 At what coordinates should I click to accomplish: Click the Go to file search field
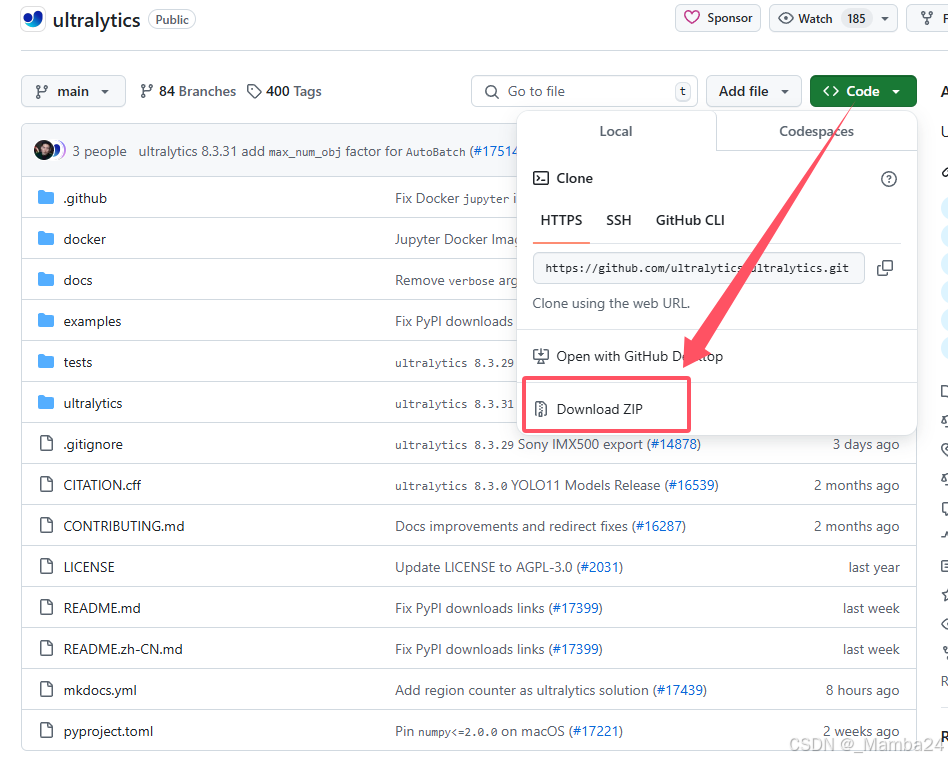(x=584, y=91)
